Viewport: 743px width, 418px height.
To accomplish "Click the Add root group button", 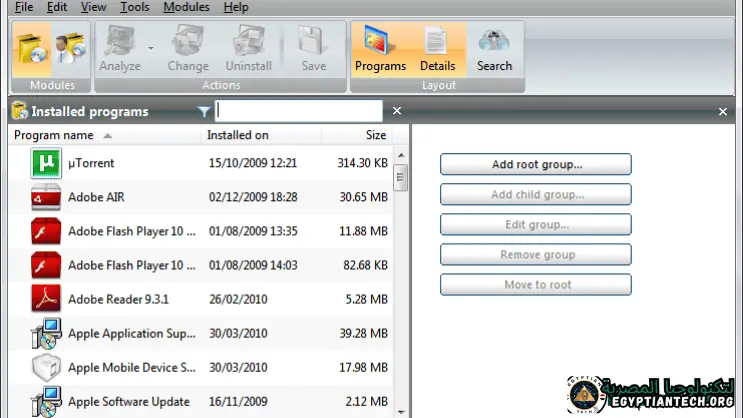I will pyautogui.click(x=536, y=164).
